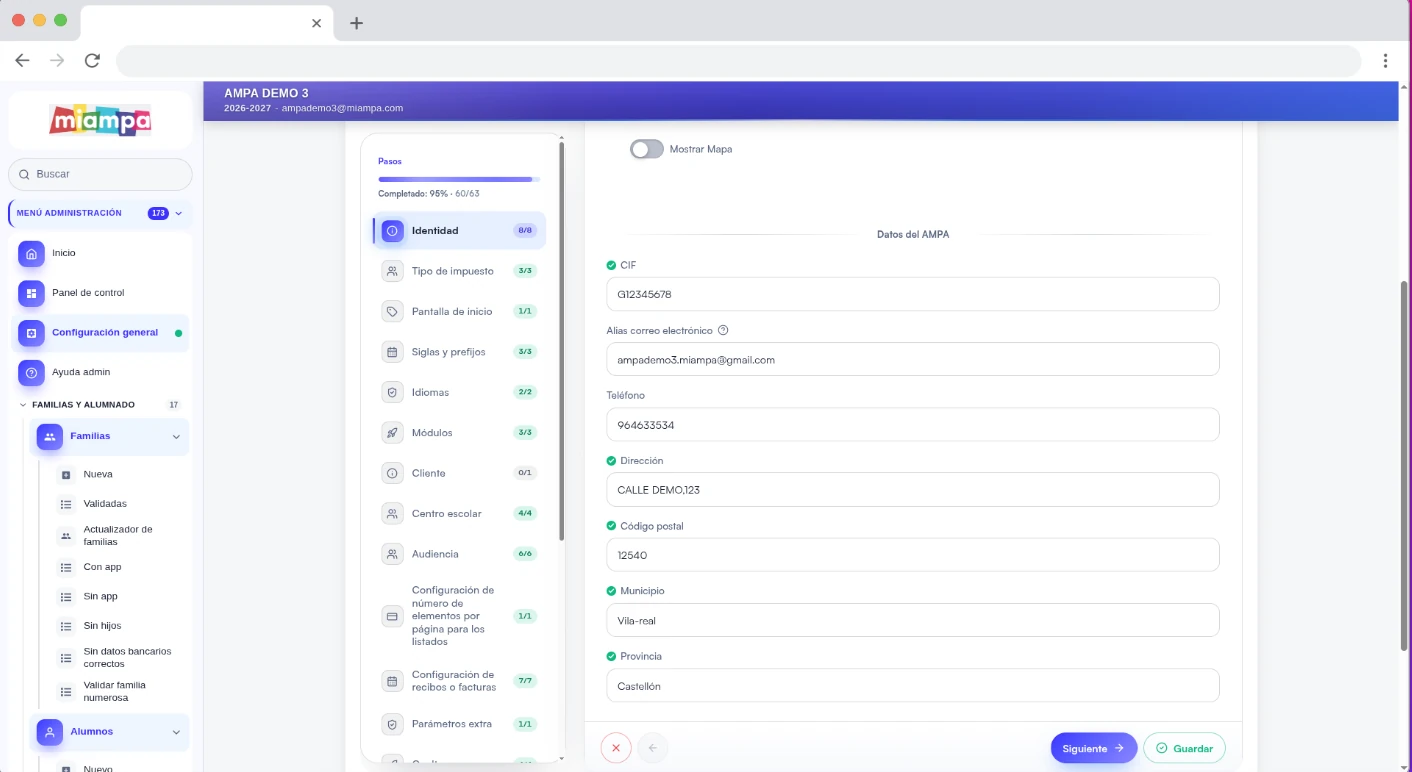Click the Configuración general gear icon

click(x=31, y=333)
